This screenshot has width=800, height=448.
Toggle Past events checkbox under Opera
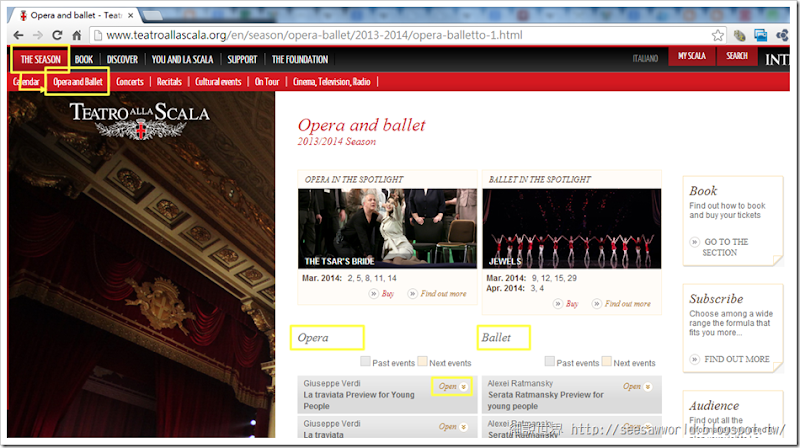365,361
